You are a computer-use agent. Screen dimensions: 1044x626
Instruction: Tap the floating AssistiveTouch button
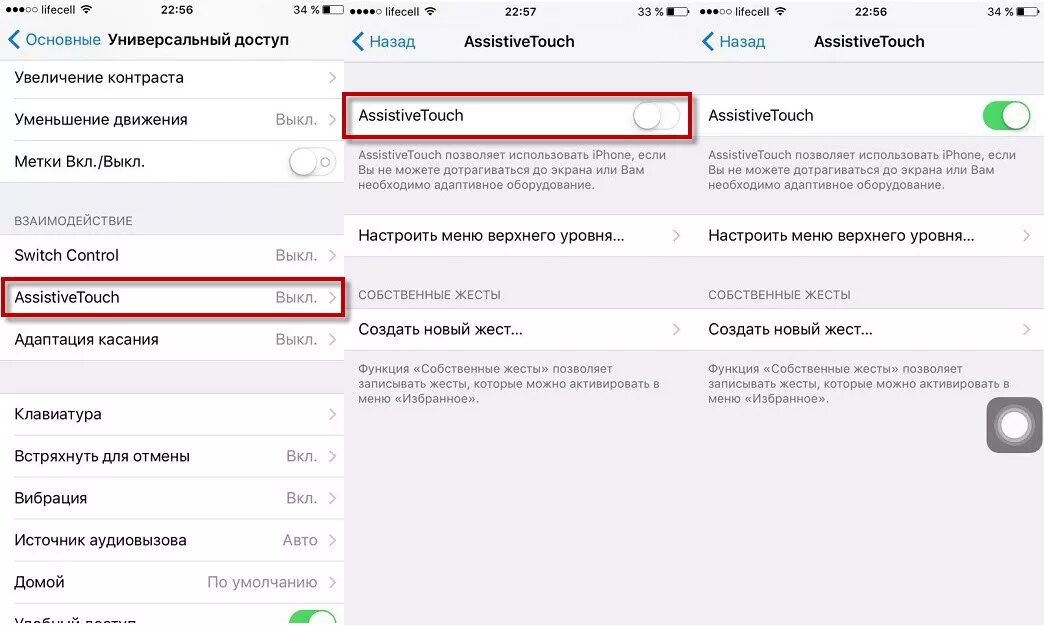(x=1014, y=425)
